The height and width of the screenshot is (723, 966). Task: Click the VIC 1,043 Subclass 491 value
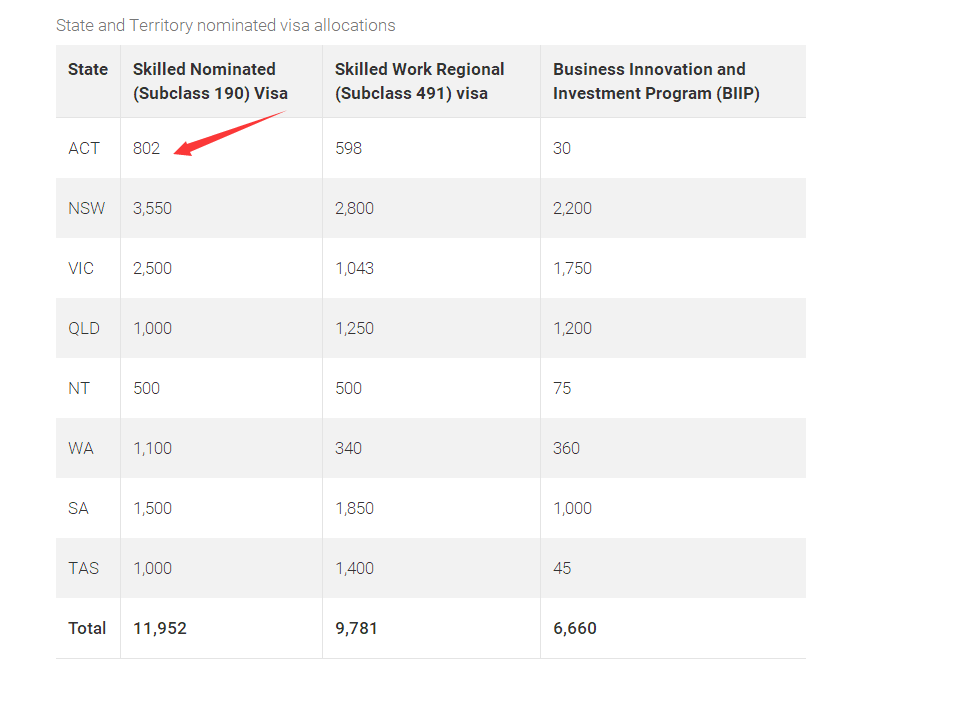coord(354,268)
